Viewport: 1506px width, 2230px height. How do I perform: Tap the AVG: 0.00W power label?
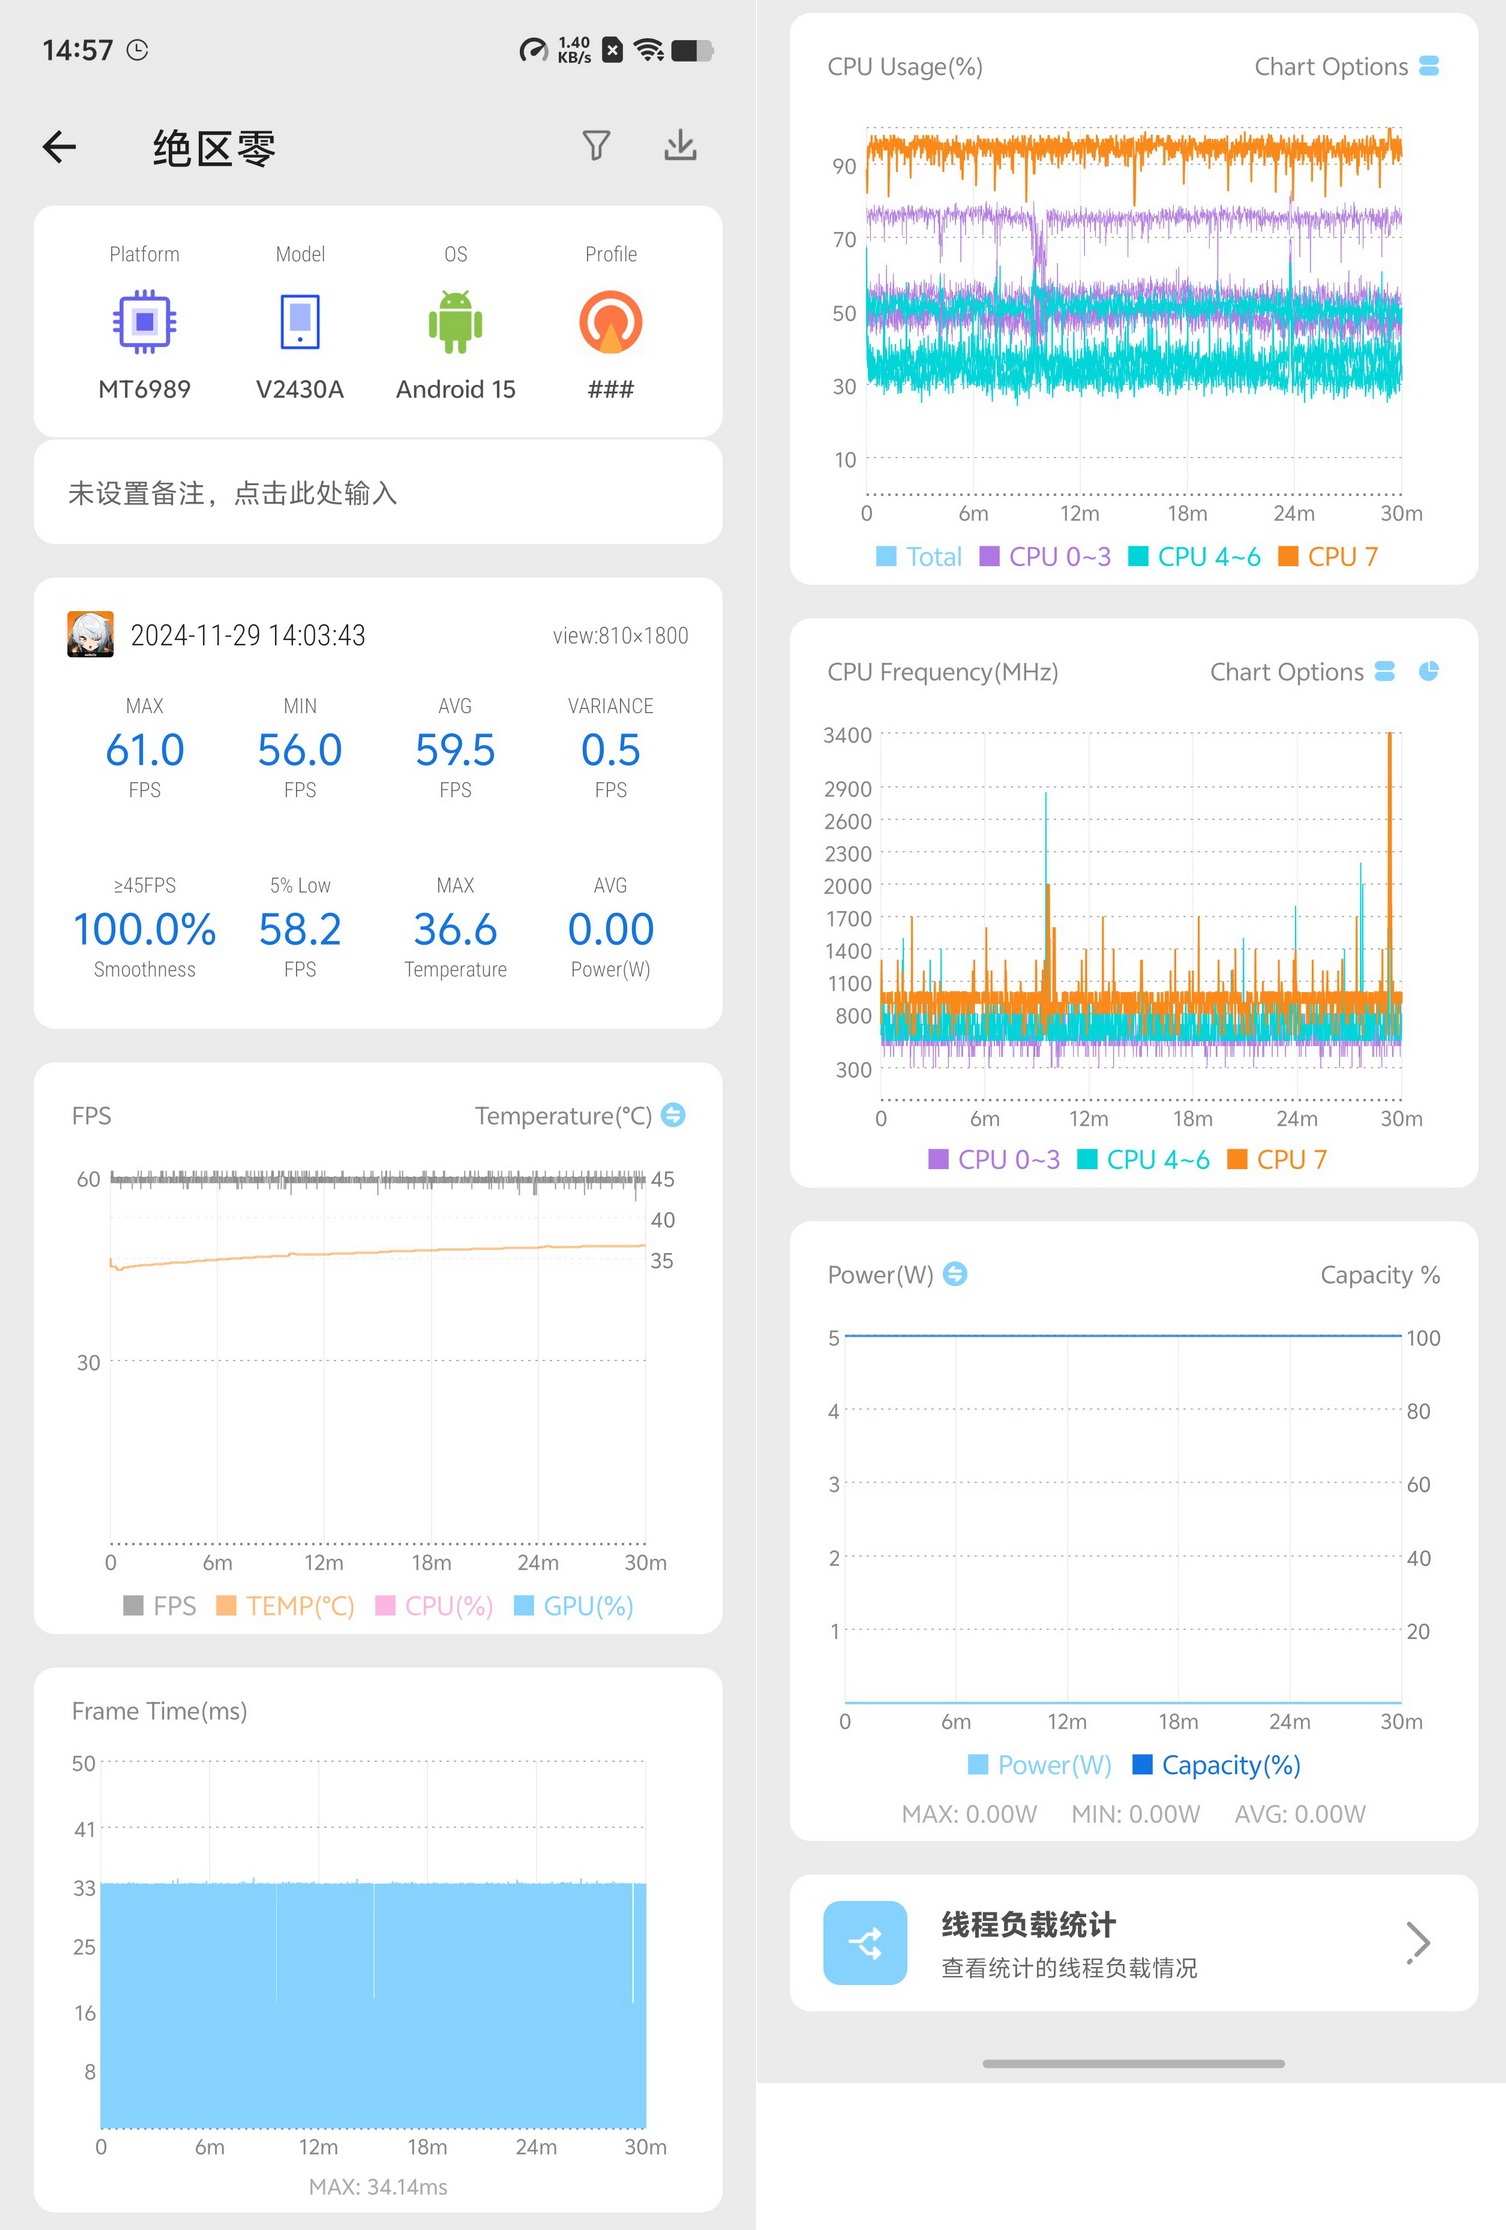(1300, 1814)
